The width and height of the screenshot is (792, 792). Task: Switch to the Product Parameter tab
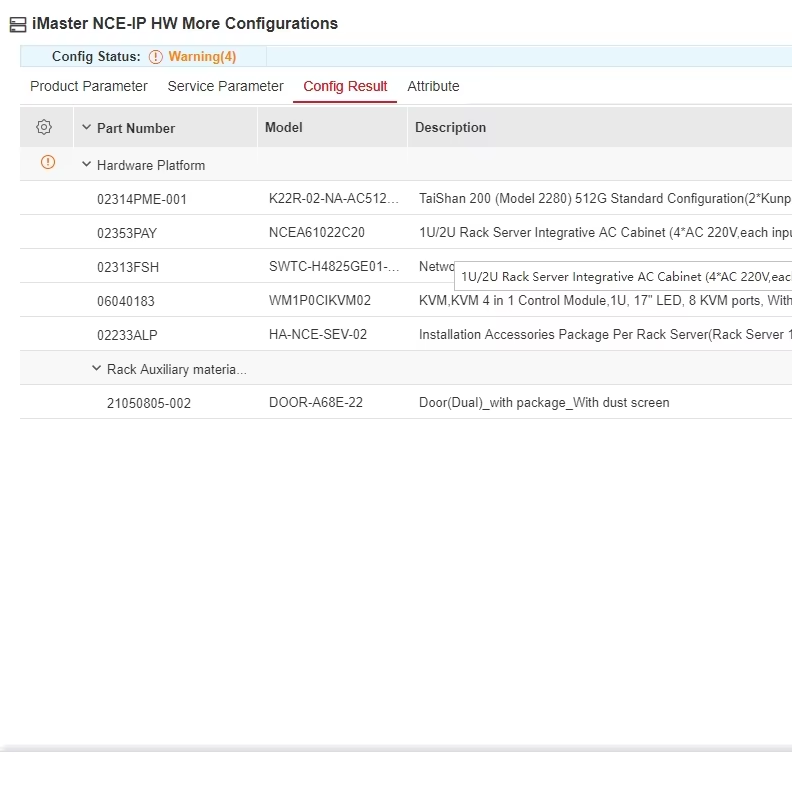(88, 86)
